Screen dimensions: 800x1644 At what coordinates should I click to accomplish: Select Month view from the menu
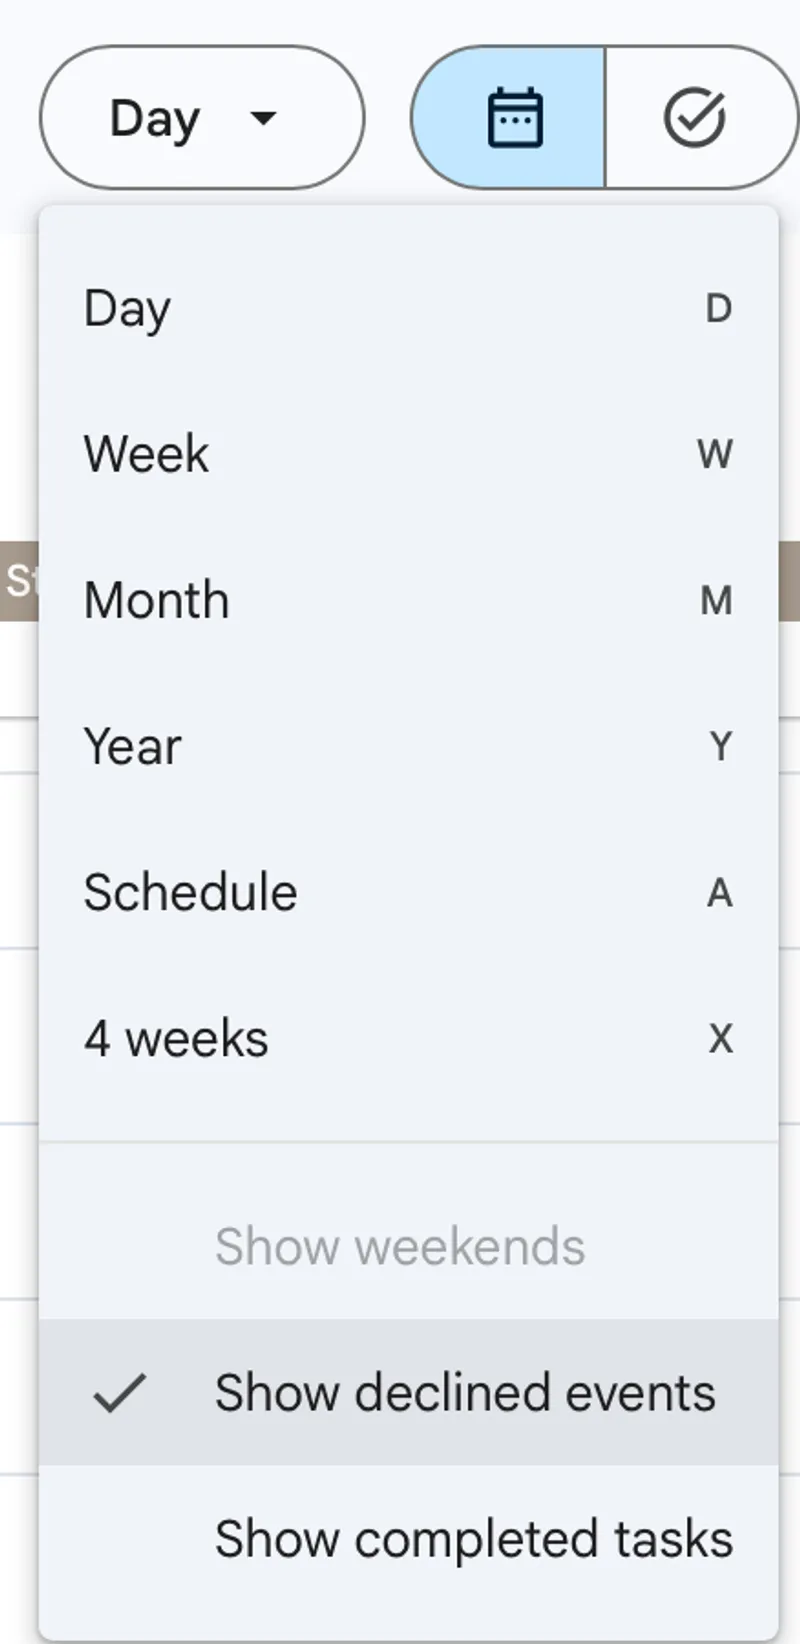click(157, 601)
